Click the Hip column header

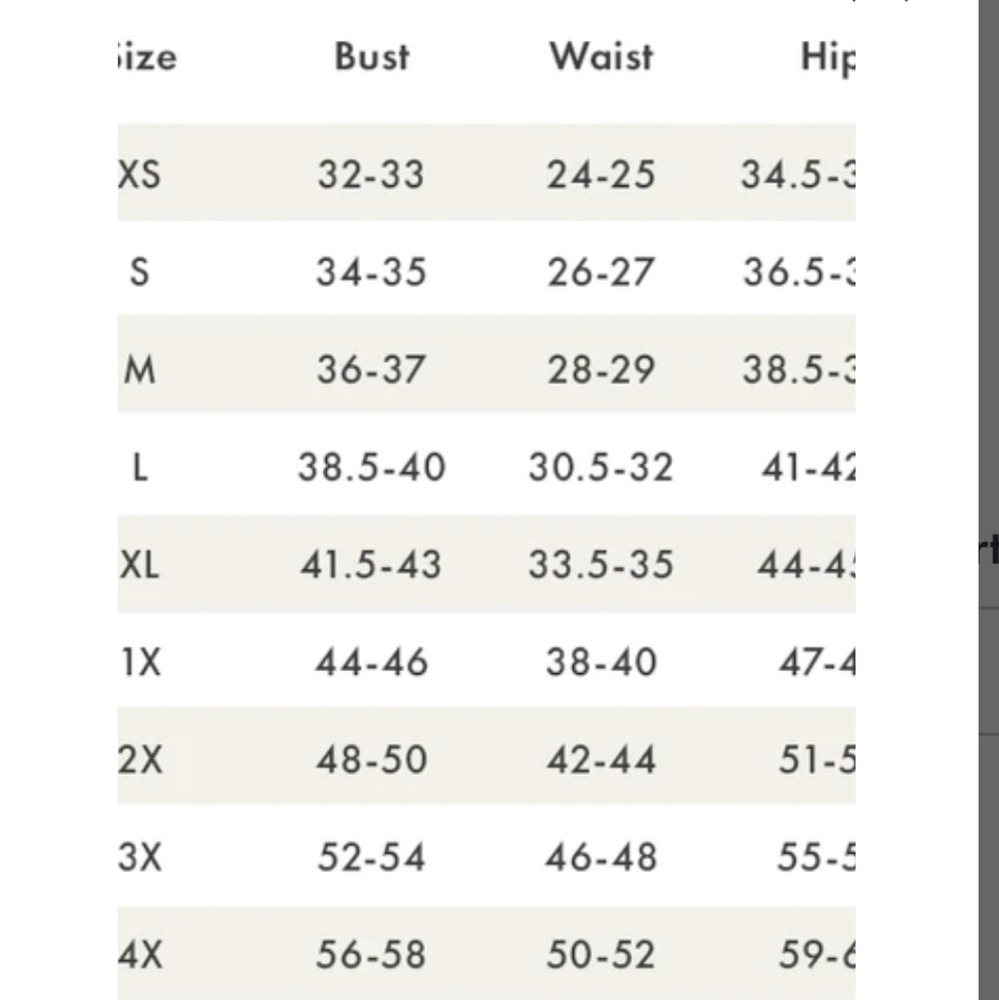click(828, 59)
